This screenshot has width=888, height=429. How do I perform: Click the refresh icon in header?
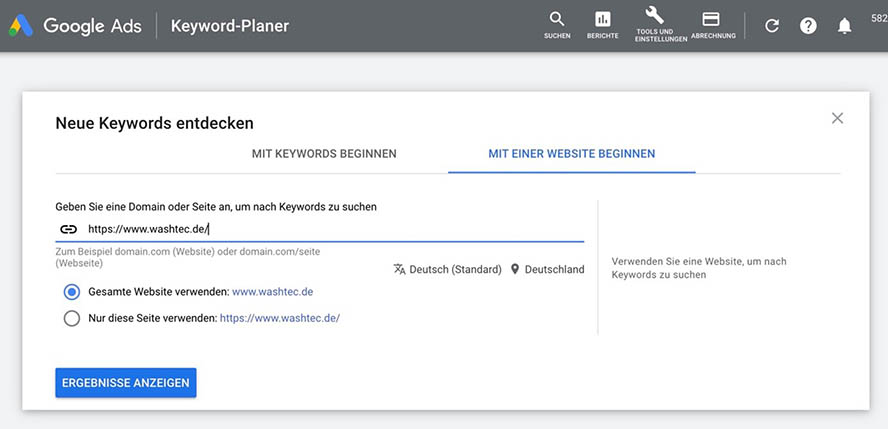pos(771,25)
